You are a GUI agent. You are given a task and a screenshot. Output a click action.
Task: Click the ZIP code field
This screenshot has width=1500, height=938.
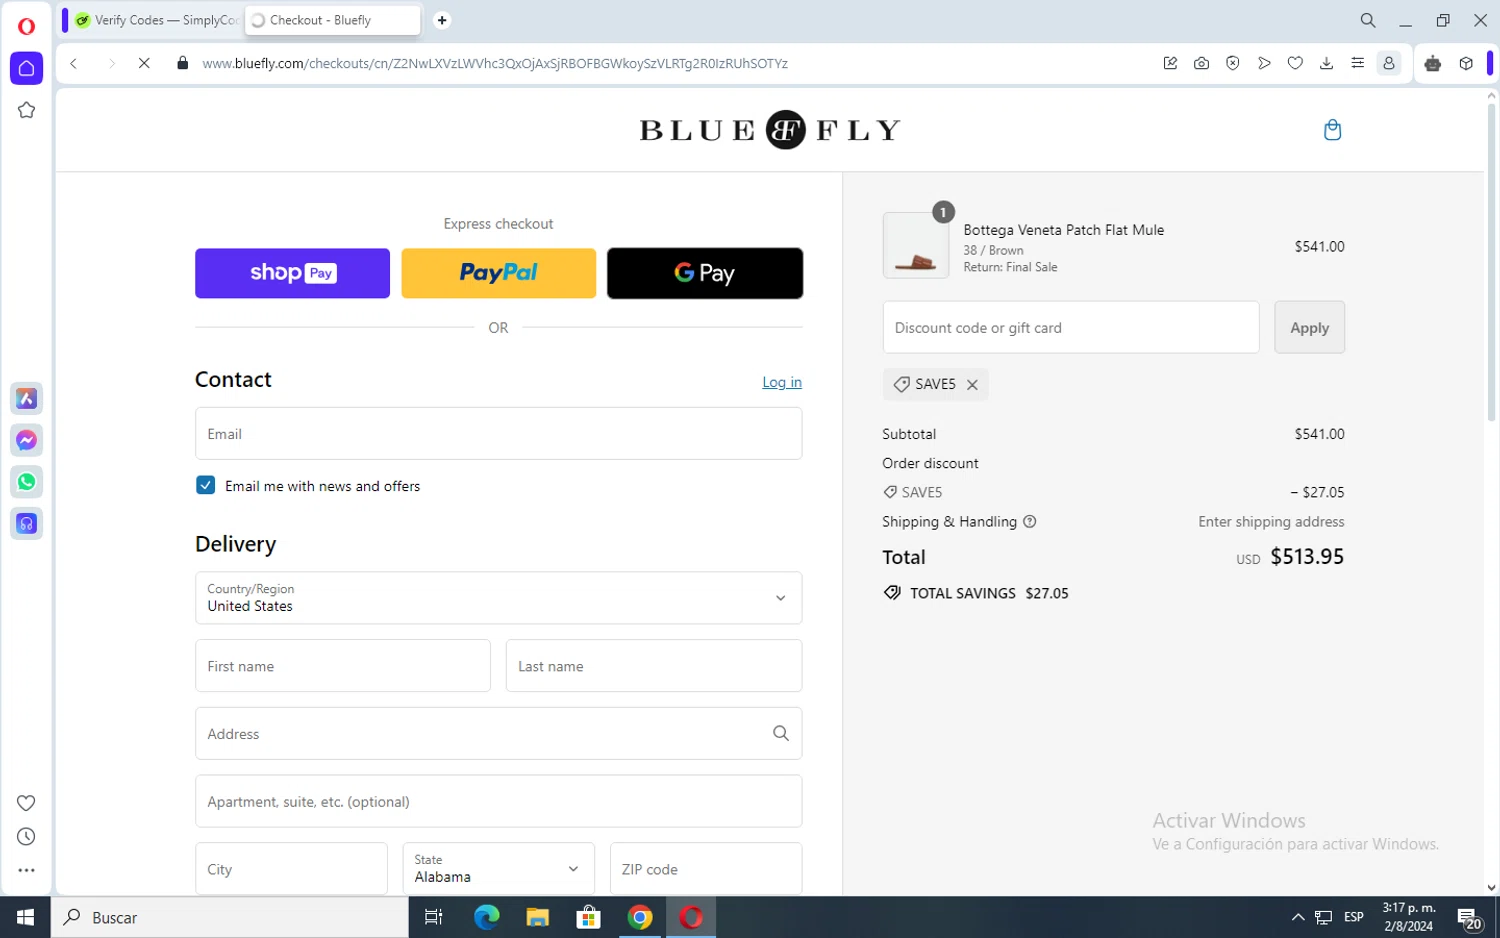(706, 868)
